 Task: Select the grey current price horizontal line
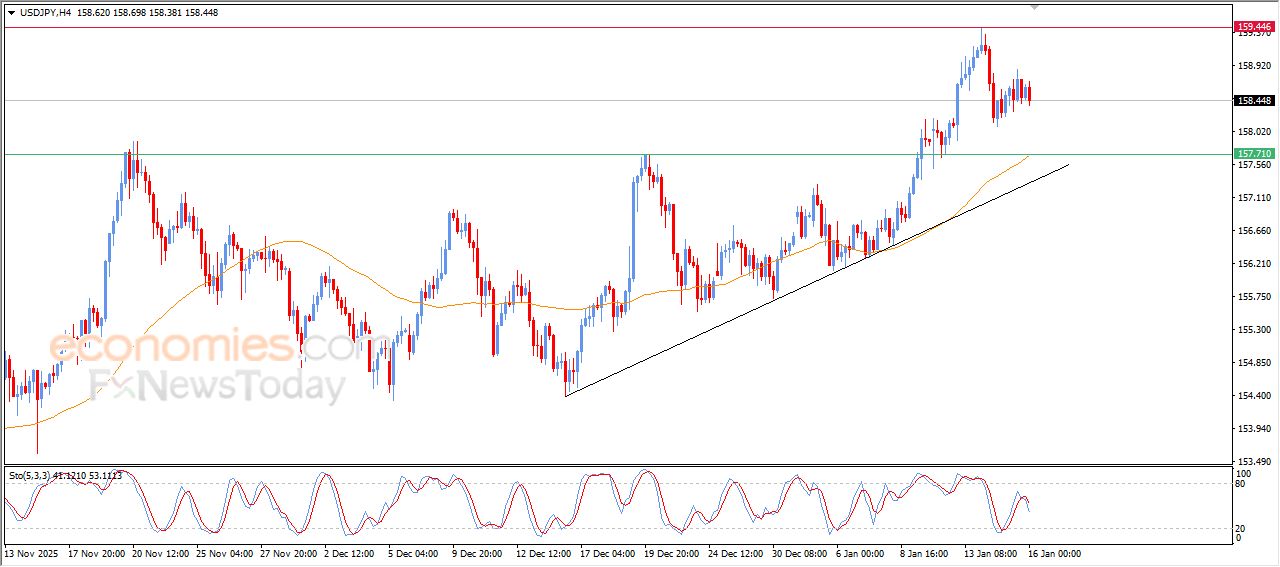tap(600, 100)
